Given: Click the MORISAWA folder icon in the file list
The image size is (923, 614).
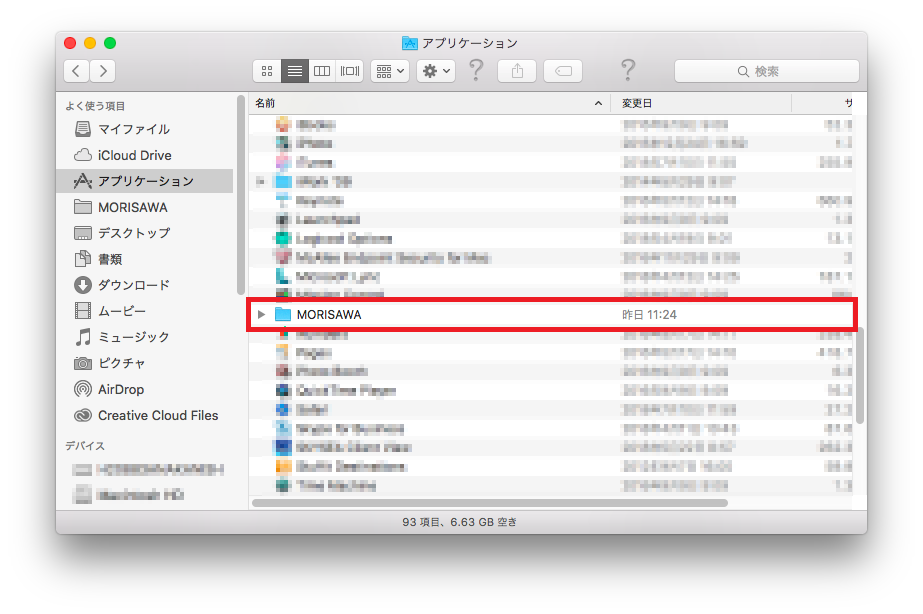Looking at the screenshot, I should click(x=283, y=314).
